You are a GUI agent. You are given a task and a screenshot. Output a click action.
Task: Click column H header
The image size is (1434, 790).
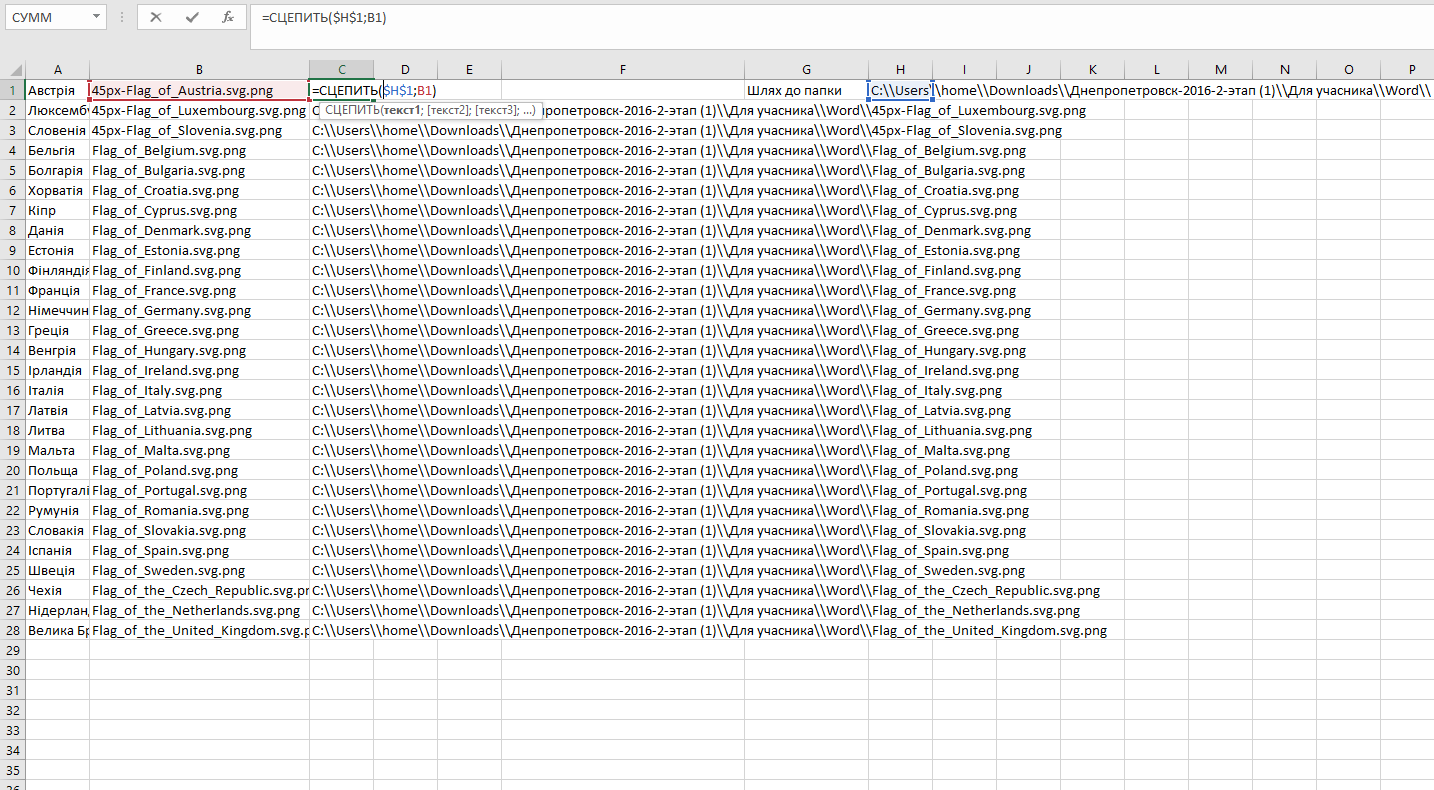[900, 69]
